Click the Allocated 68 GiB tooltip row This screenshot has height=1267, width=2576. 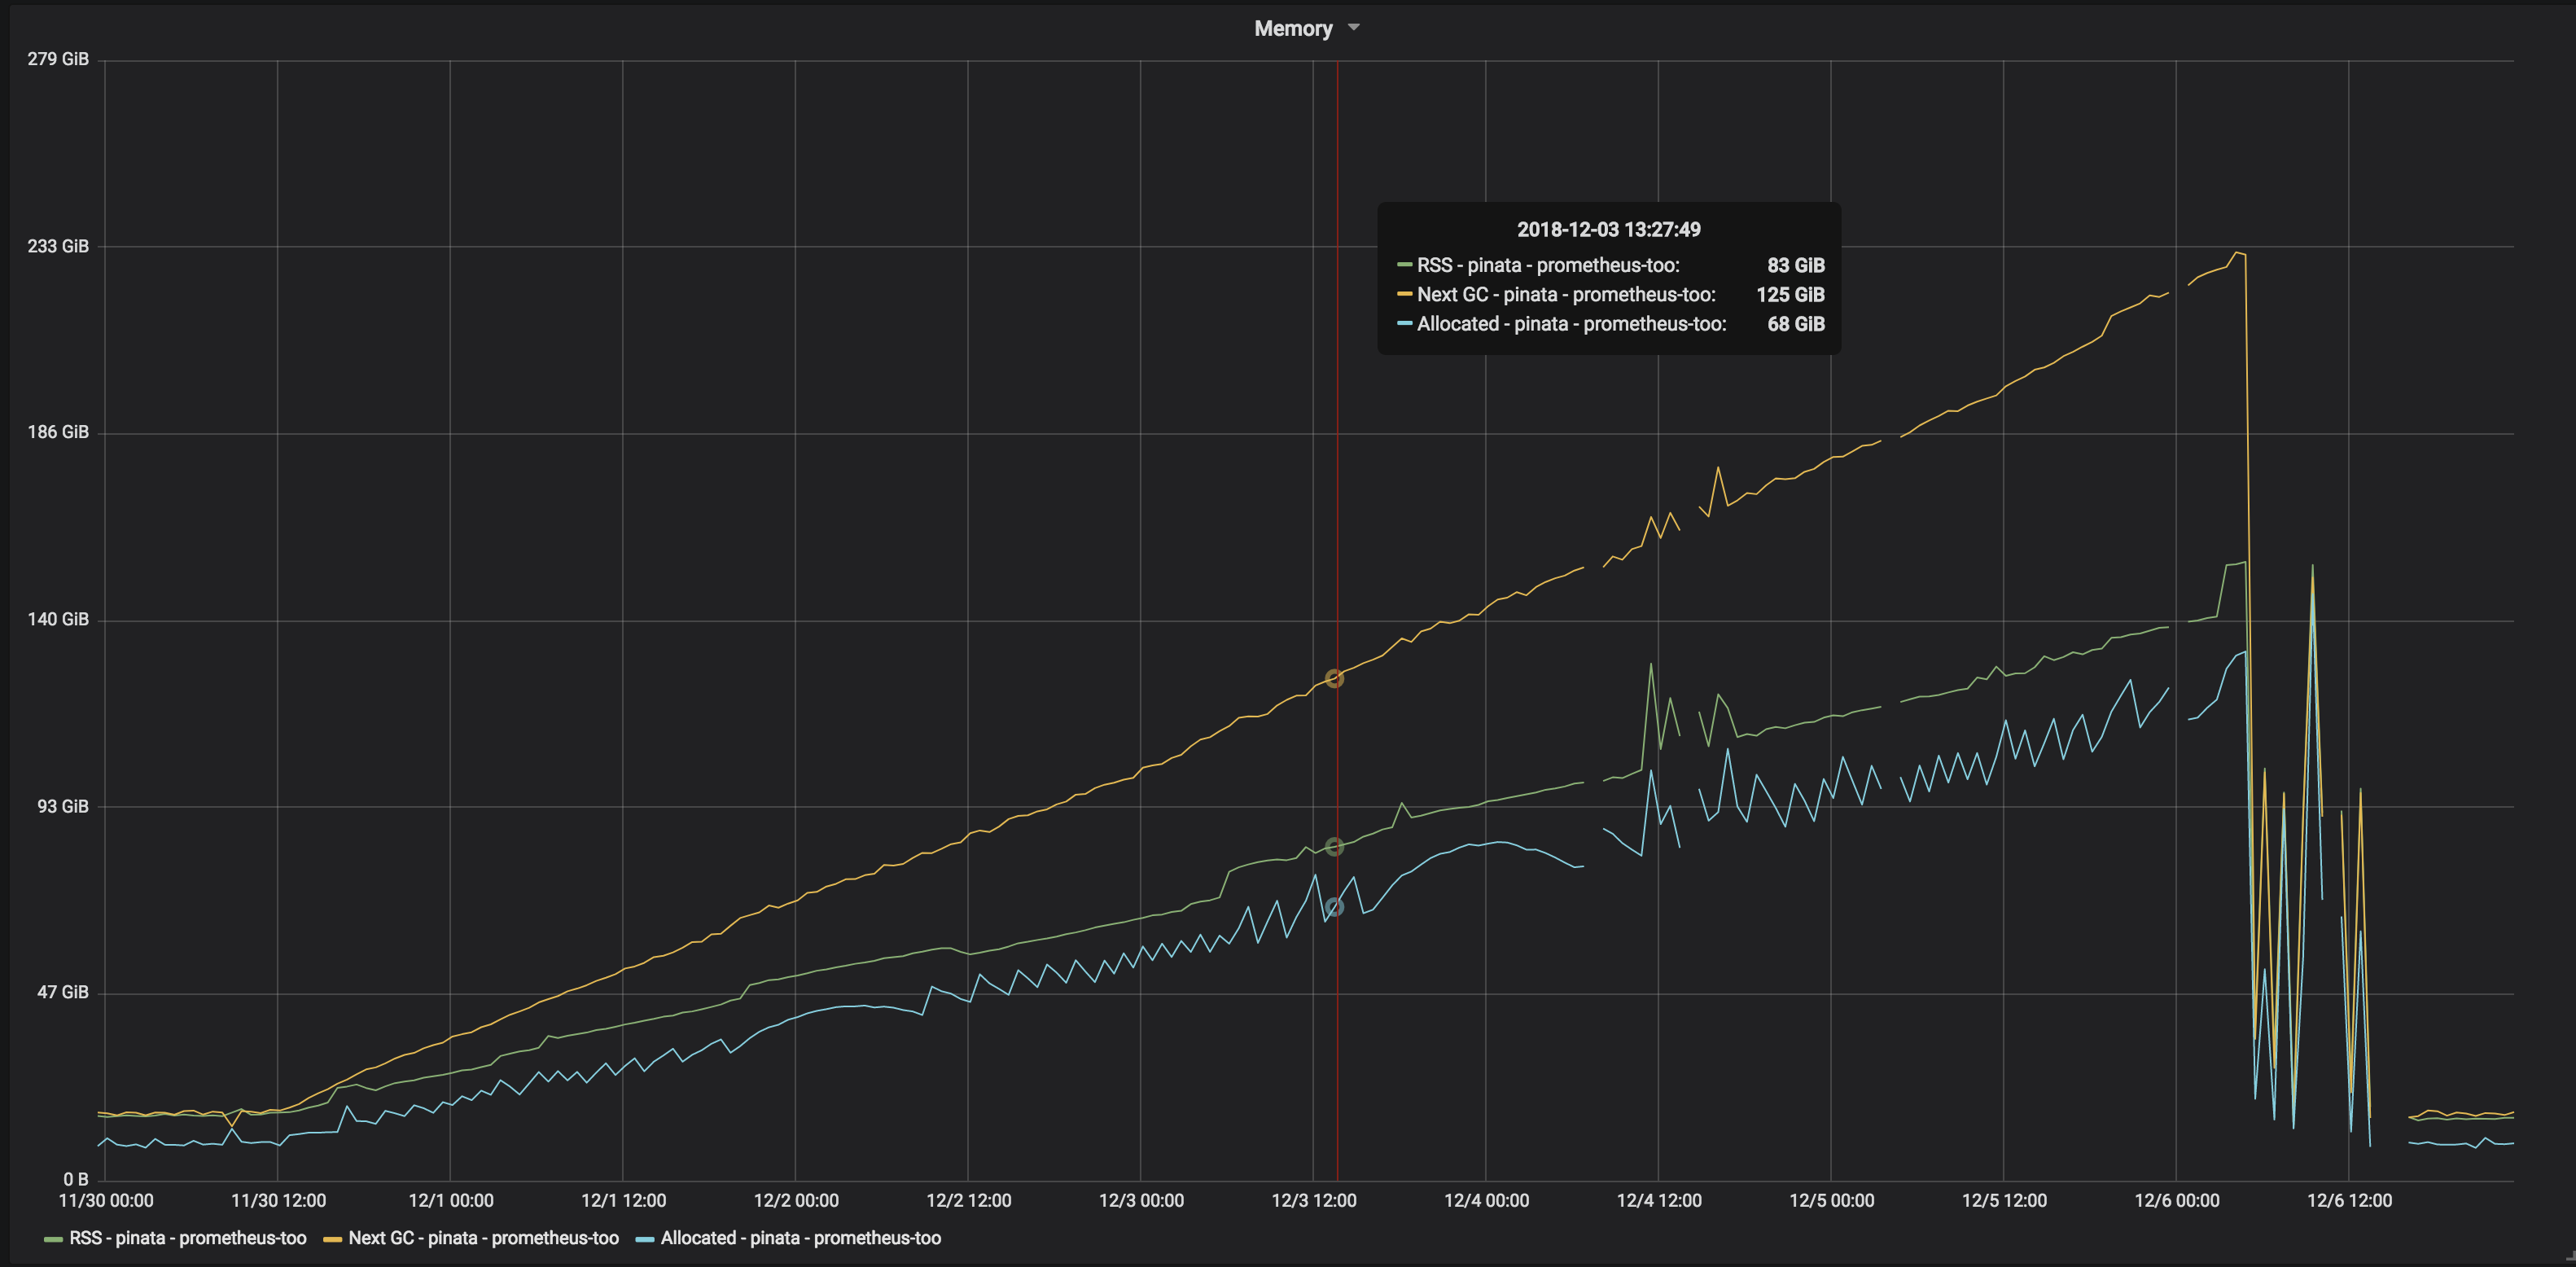[x=1609, y=323]
